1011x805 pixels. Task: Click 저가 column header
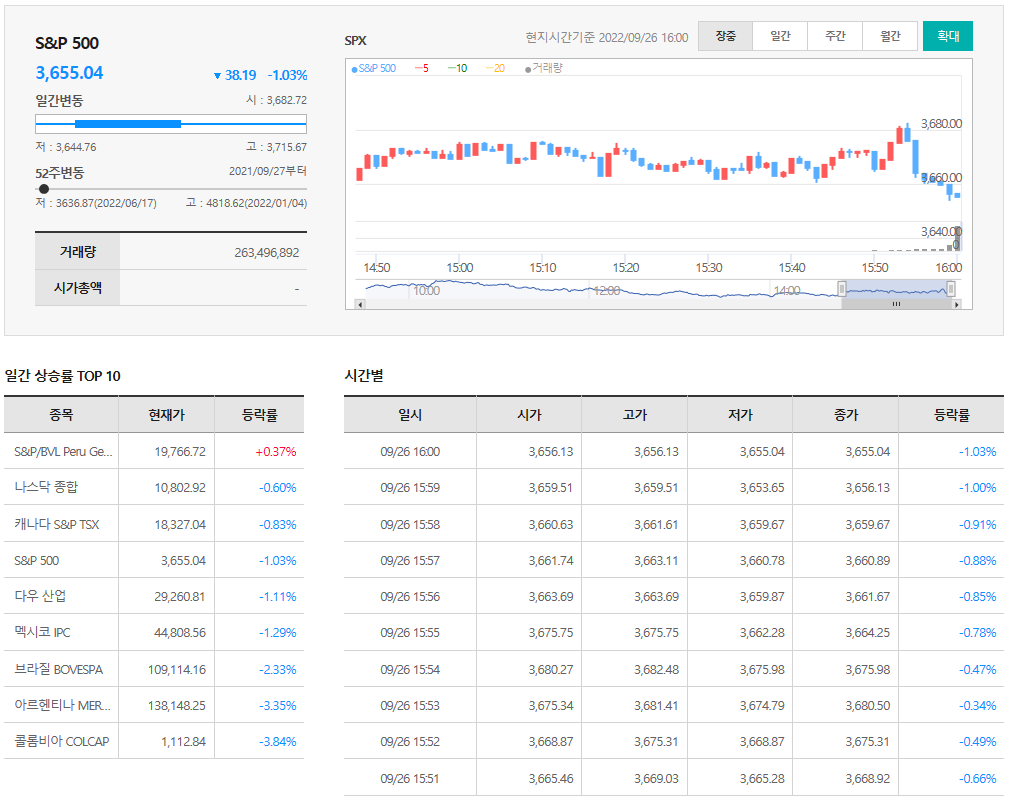click(740, 415)
